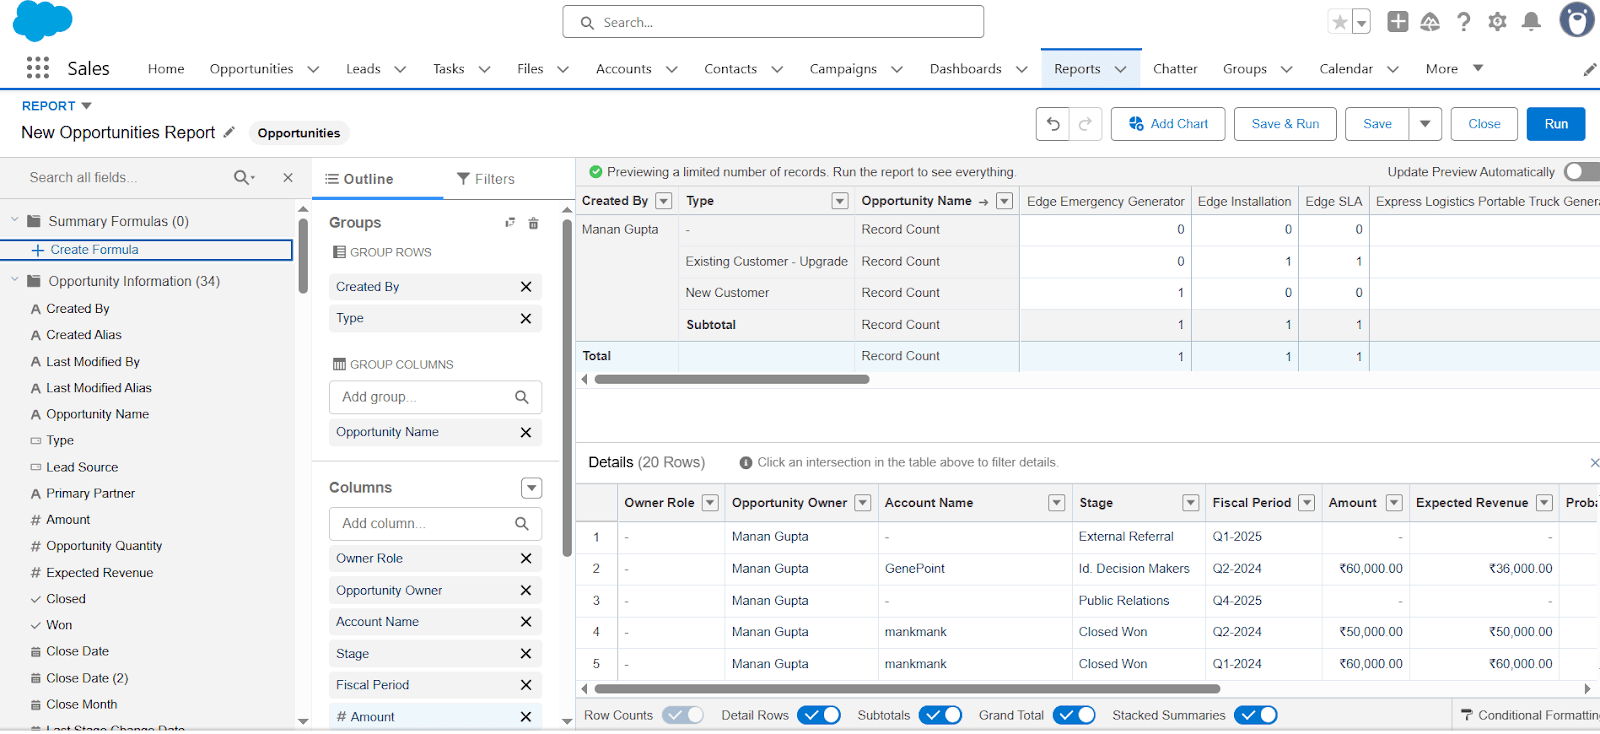
Task: Open the Fiscal Period column menu
Action: point(1306,503)
